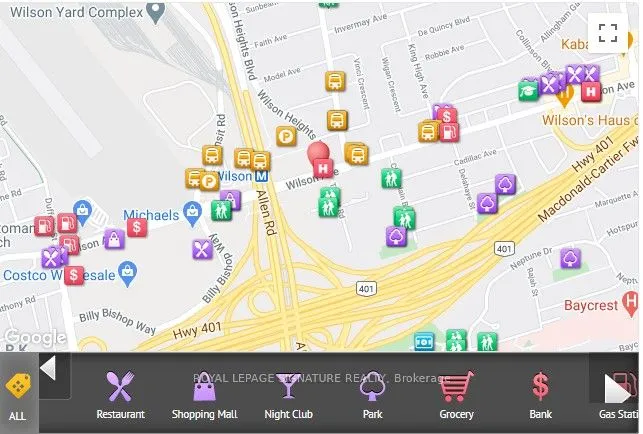Advance categories with right arrow
Viewport: 643px width, 434px height.
point(618,393)
